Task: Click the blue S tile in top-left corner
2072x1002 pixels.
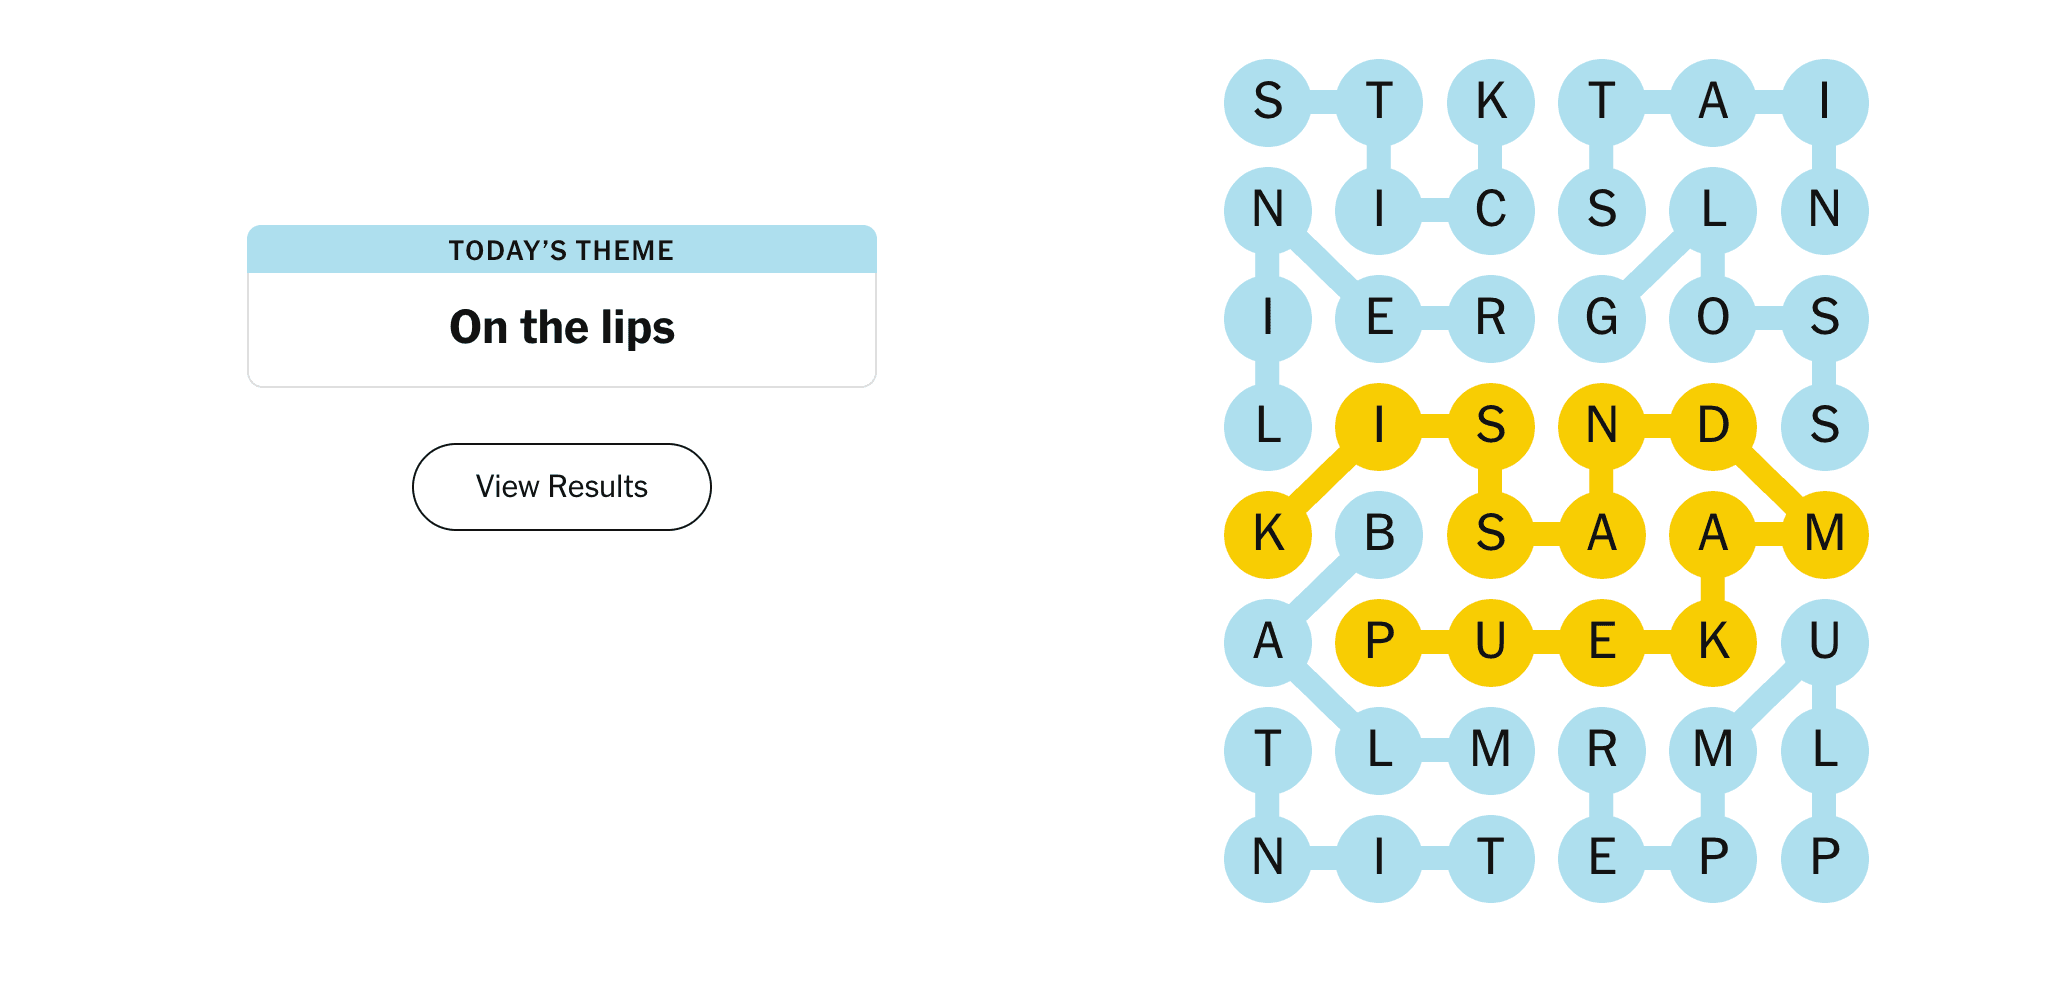Action: tap(1268, 102)
